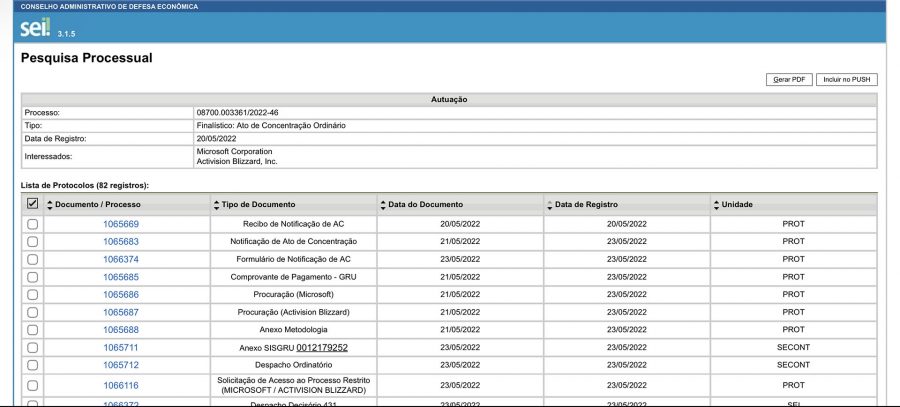Sort by Data do Documento column arrows
Viewport: 900px width, 407px height.
coord(383,205)
